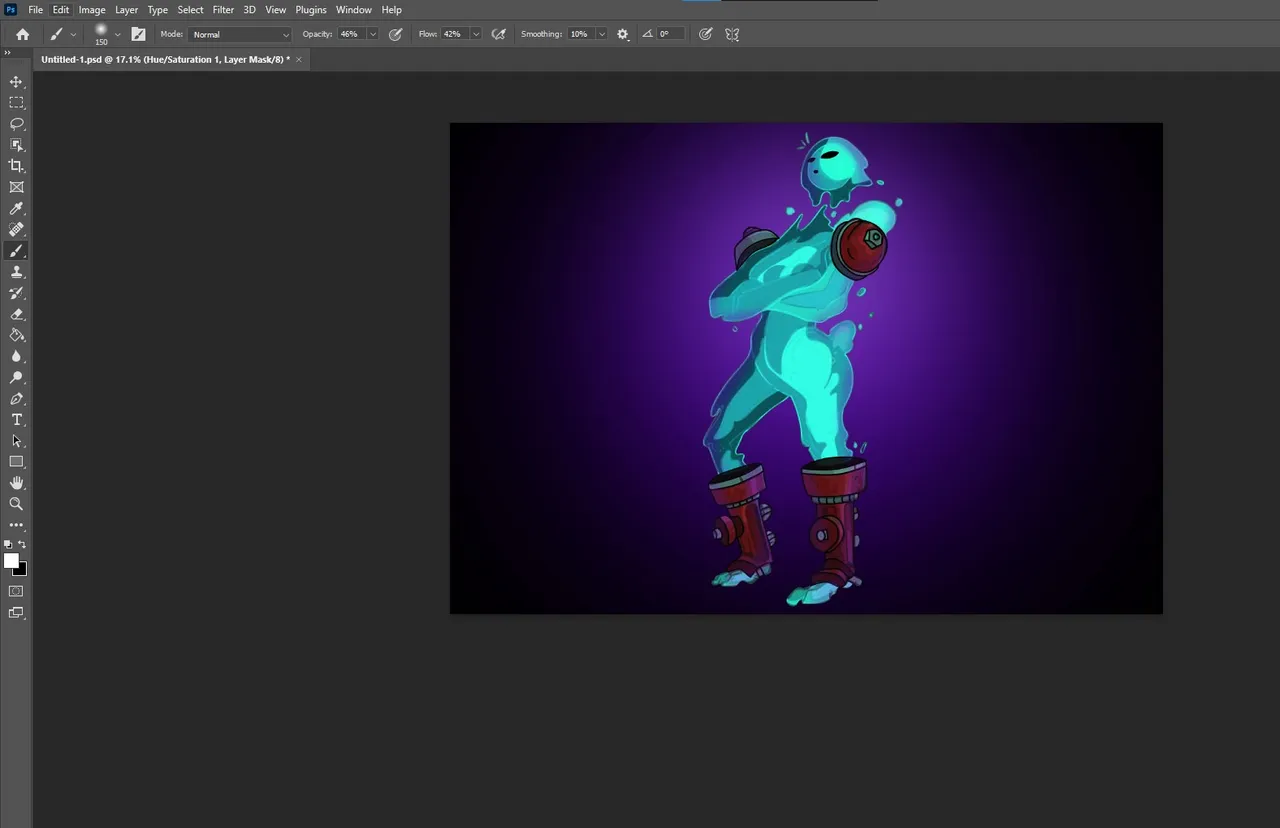The image size is (1280, 828).
Task: Select the Clone Stamp tool
Action: [16, 272]
